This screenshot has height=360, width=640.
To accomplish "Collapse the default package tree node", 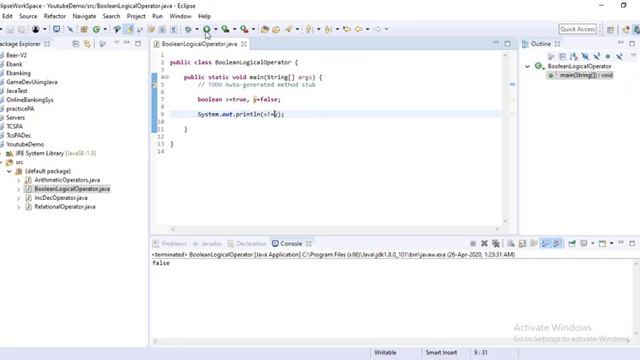I will [9, 171].
